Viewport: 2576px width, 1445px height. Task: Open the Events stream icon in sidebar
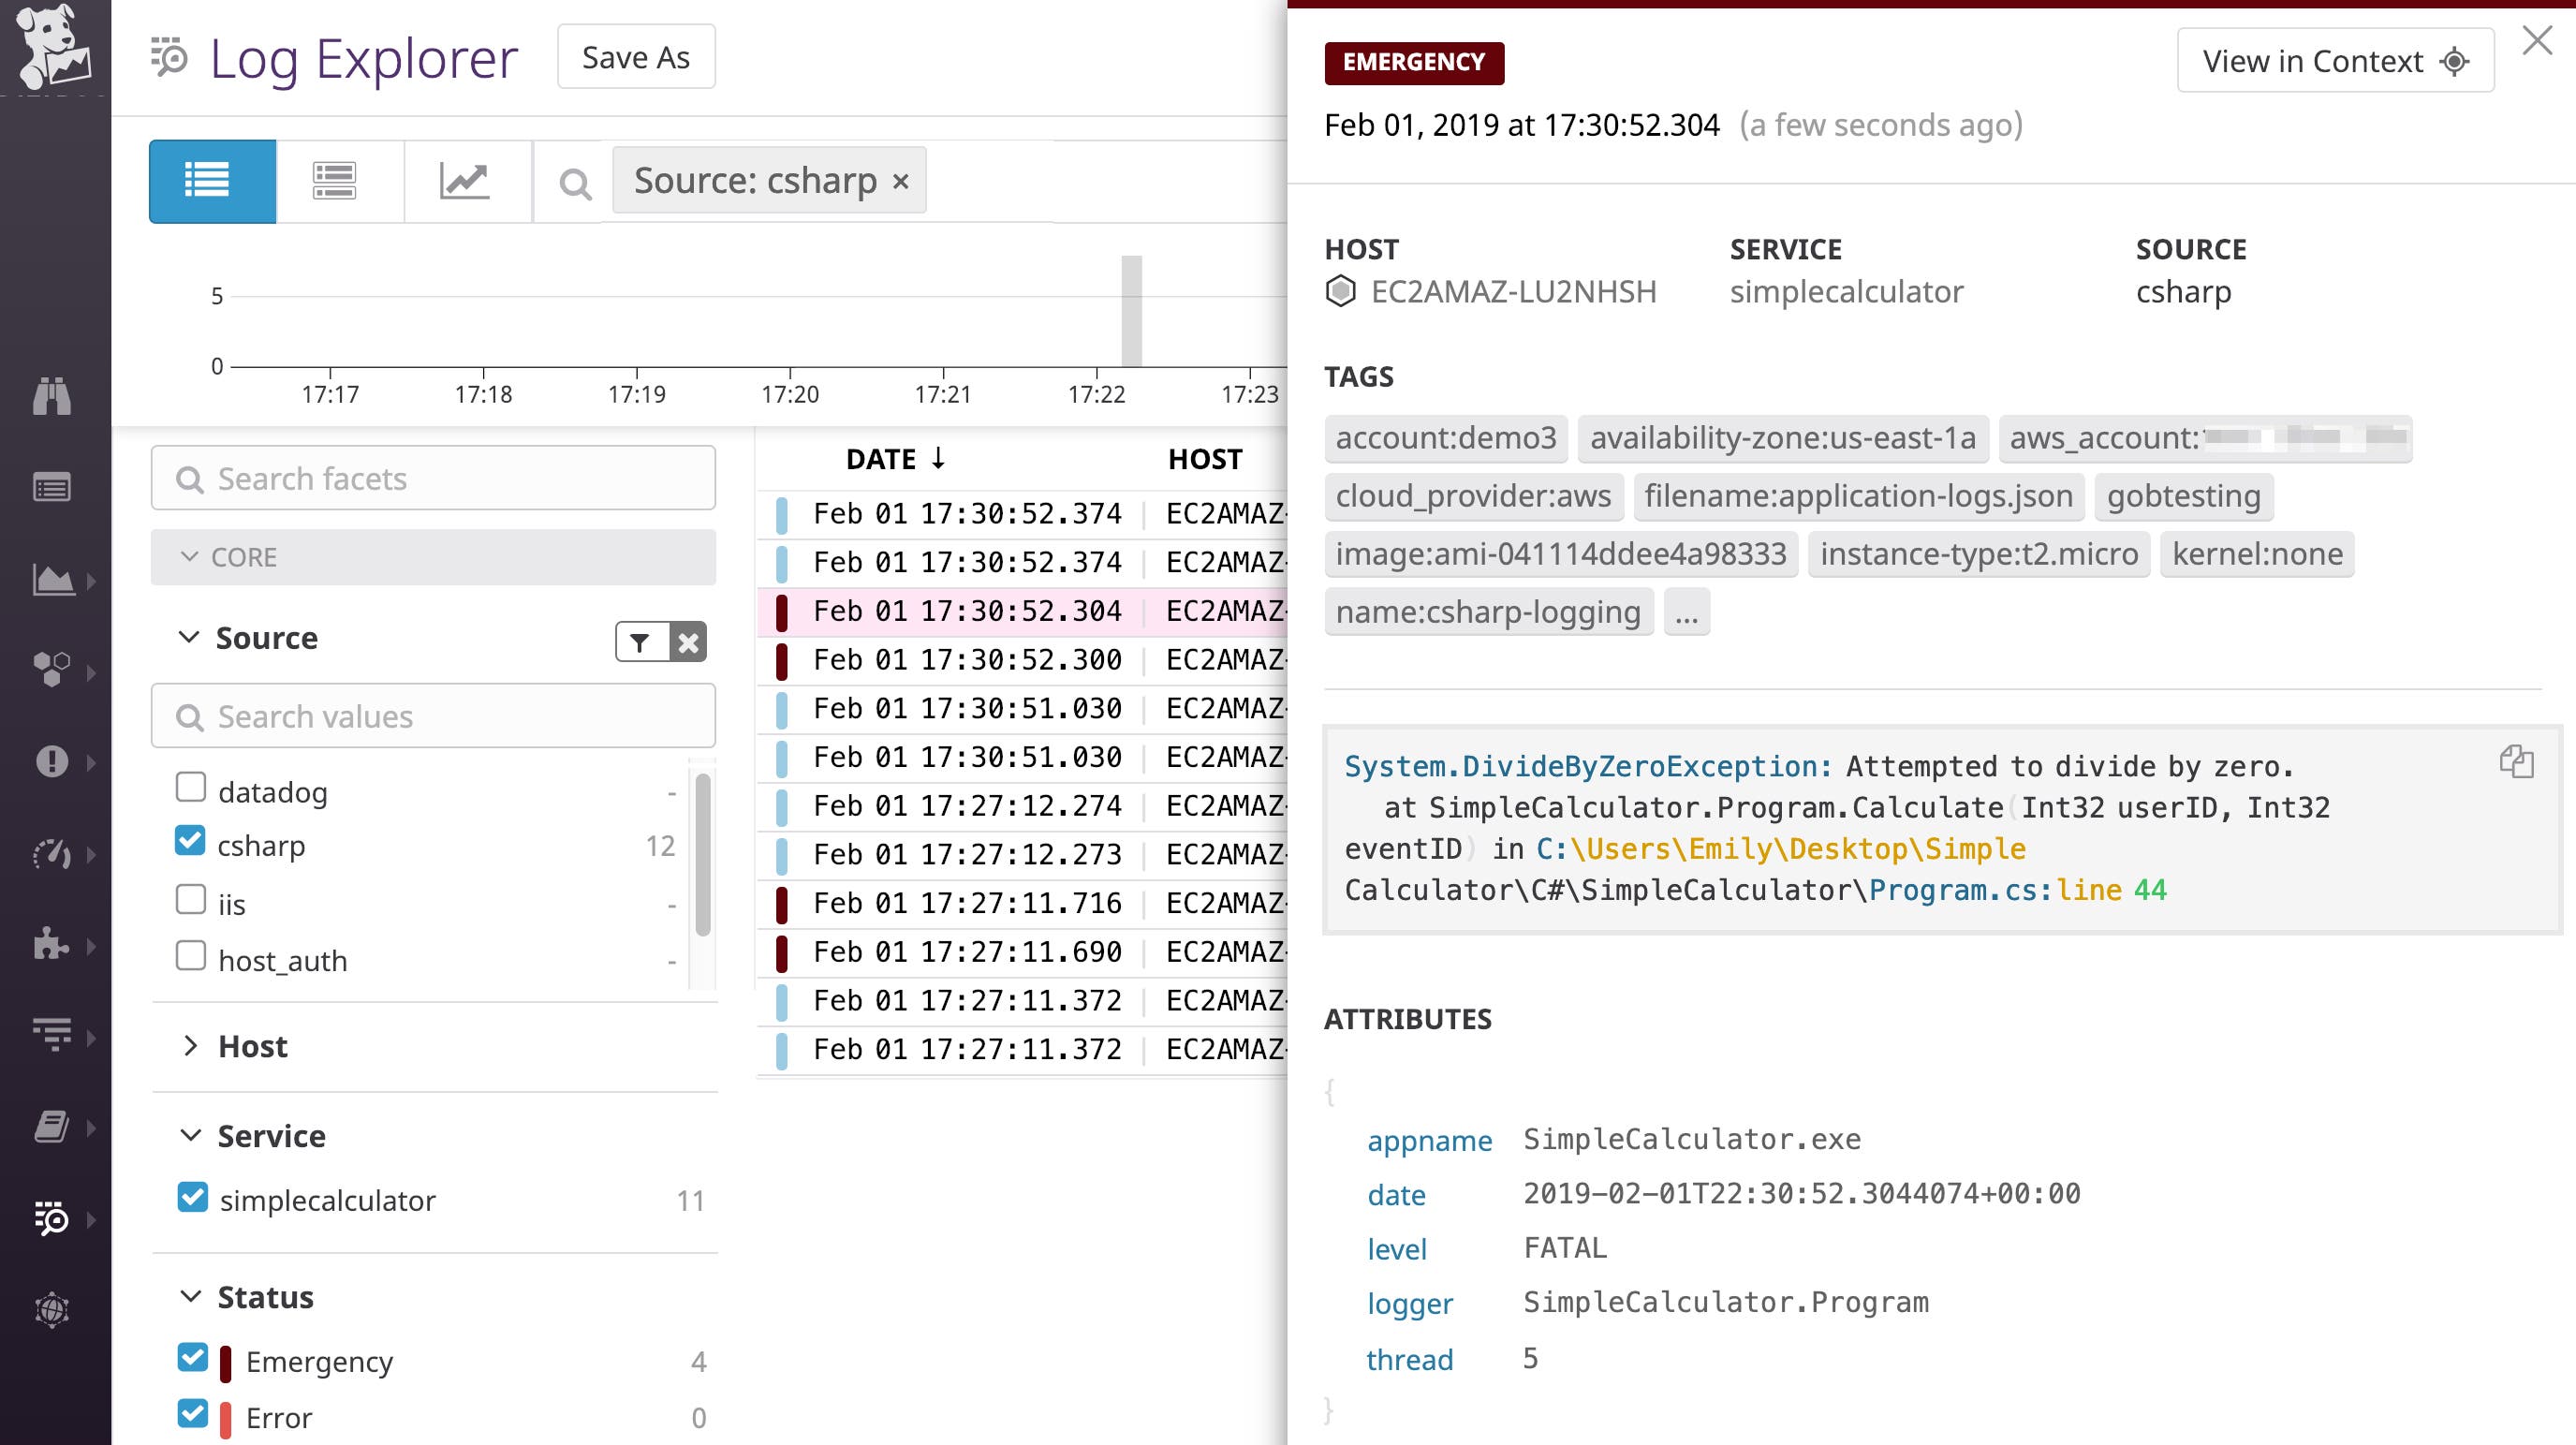[52, 487]
